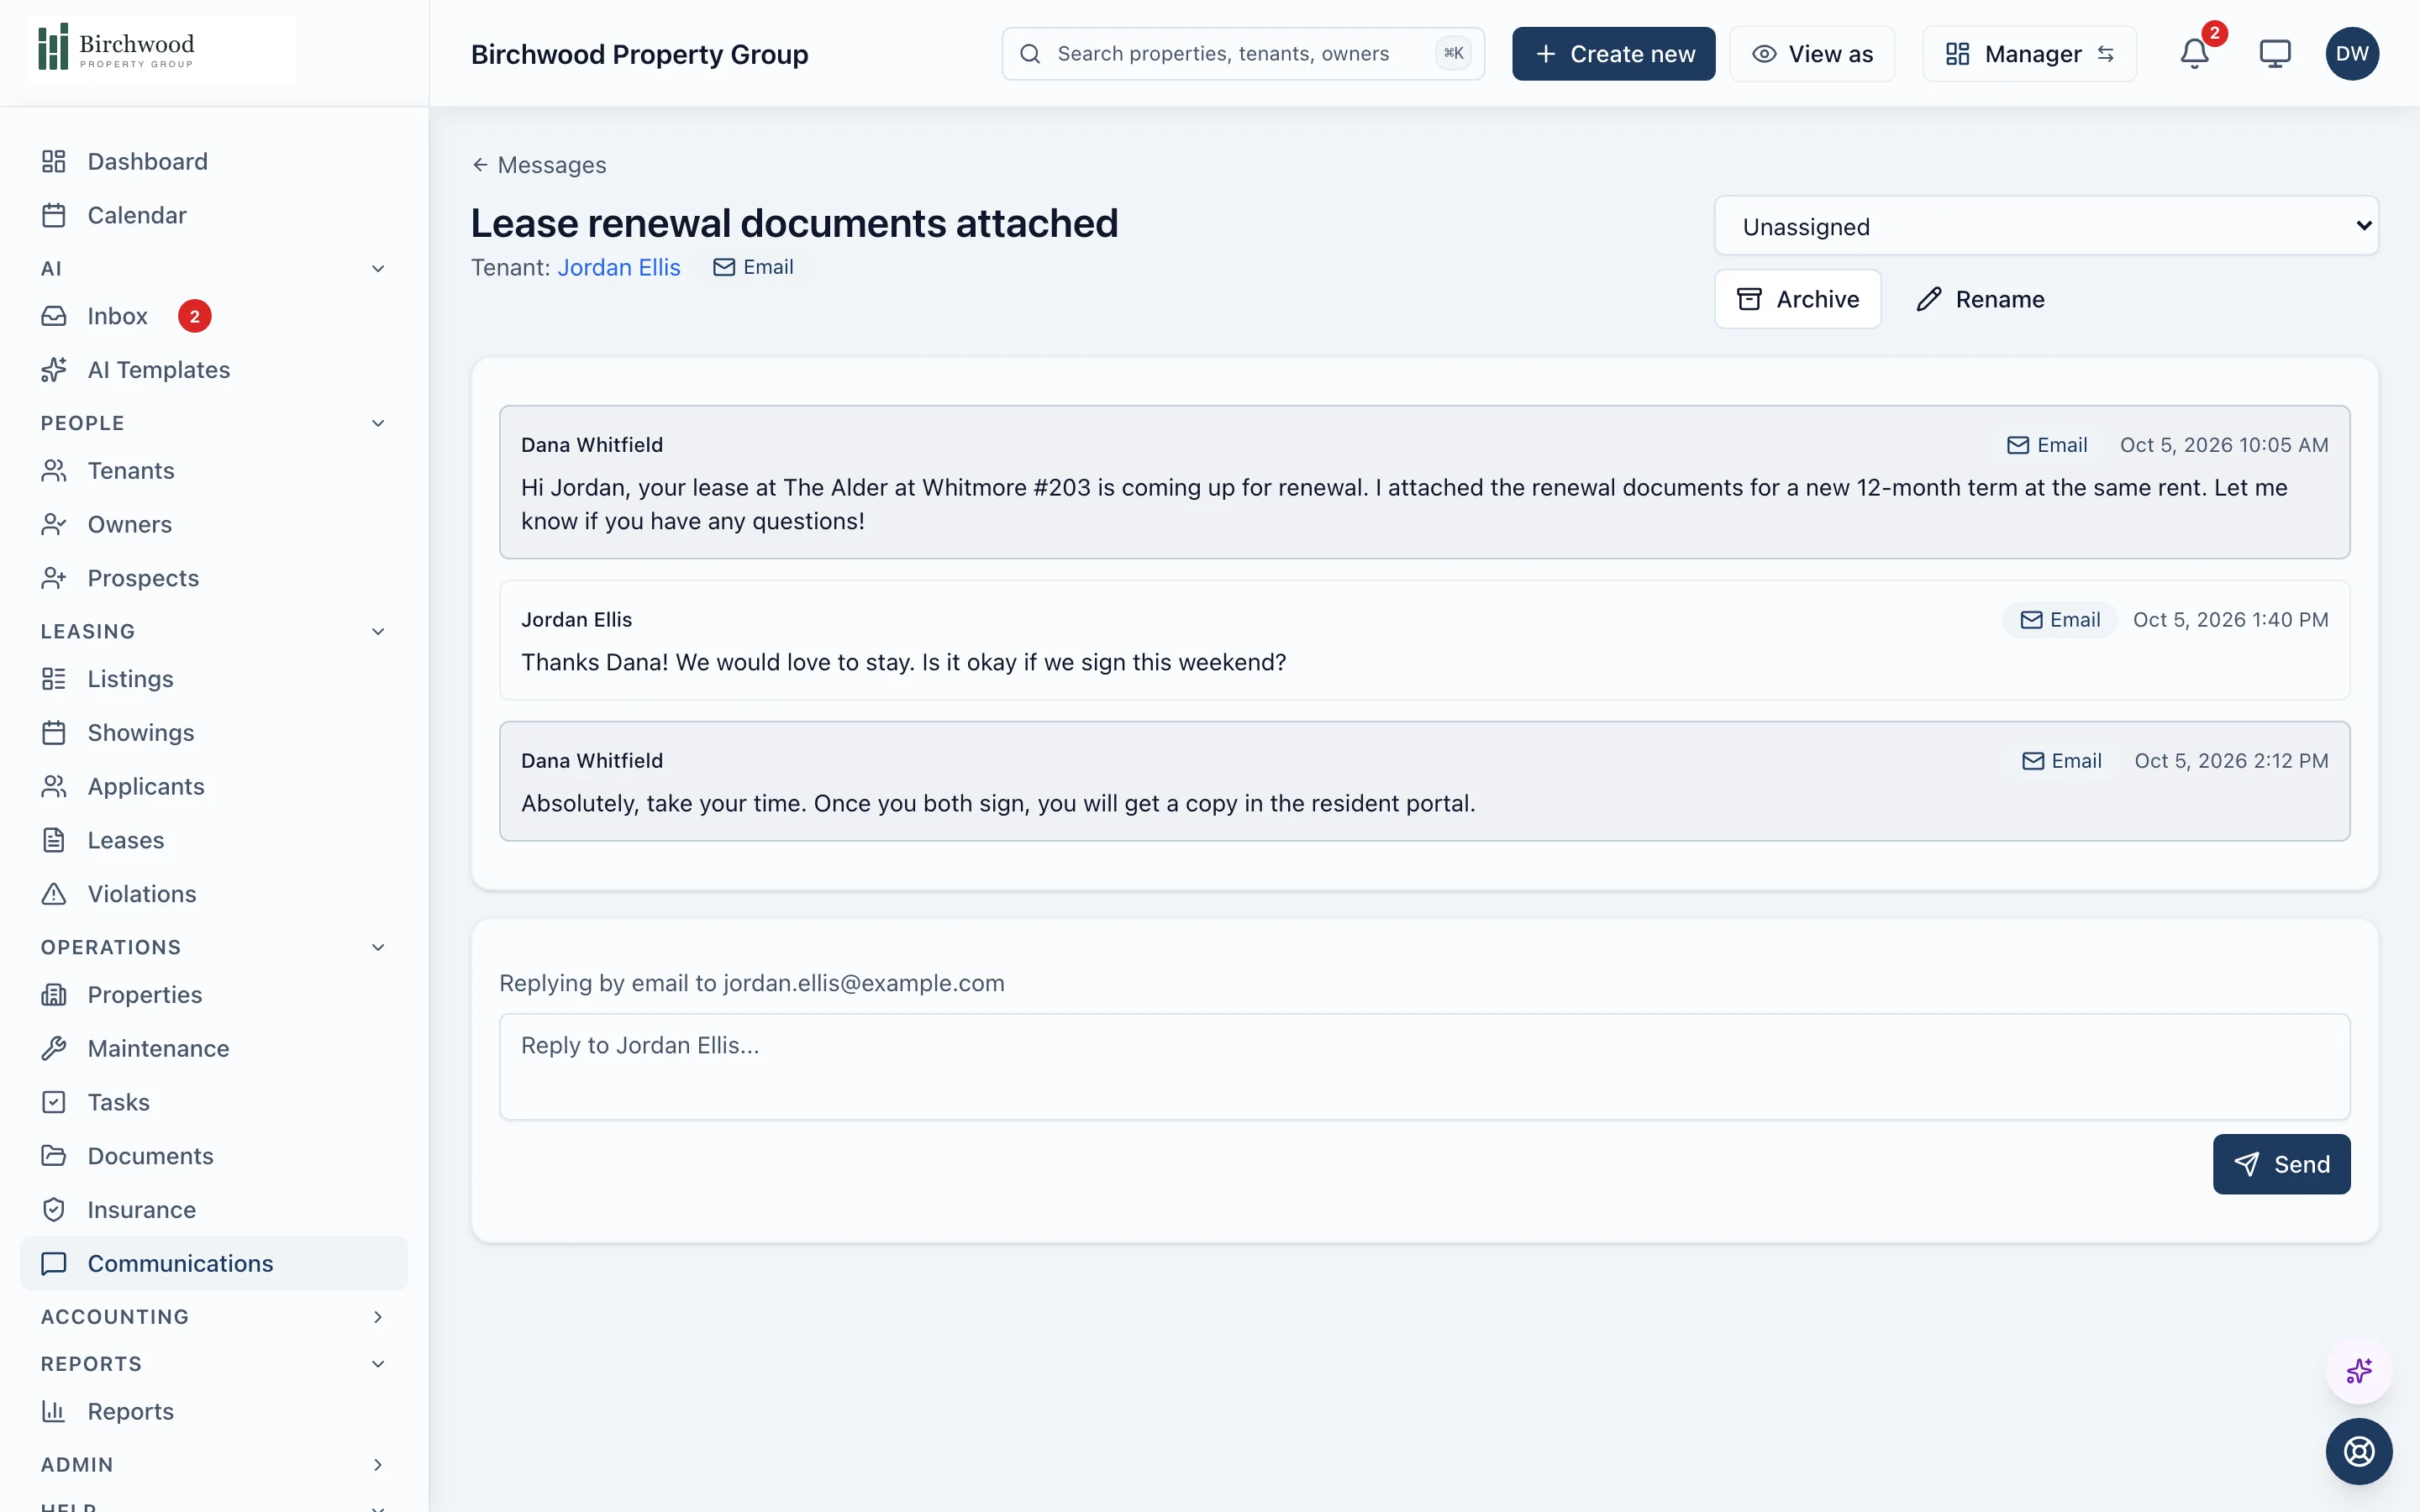The image size is (2420, 1512).
Task: Open Calendar from sidebar
Action: tap(214, 215)
